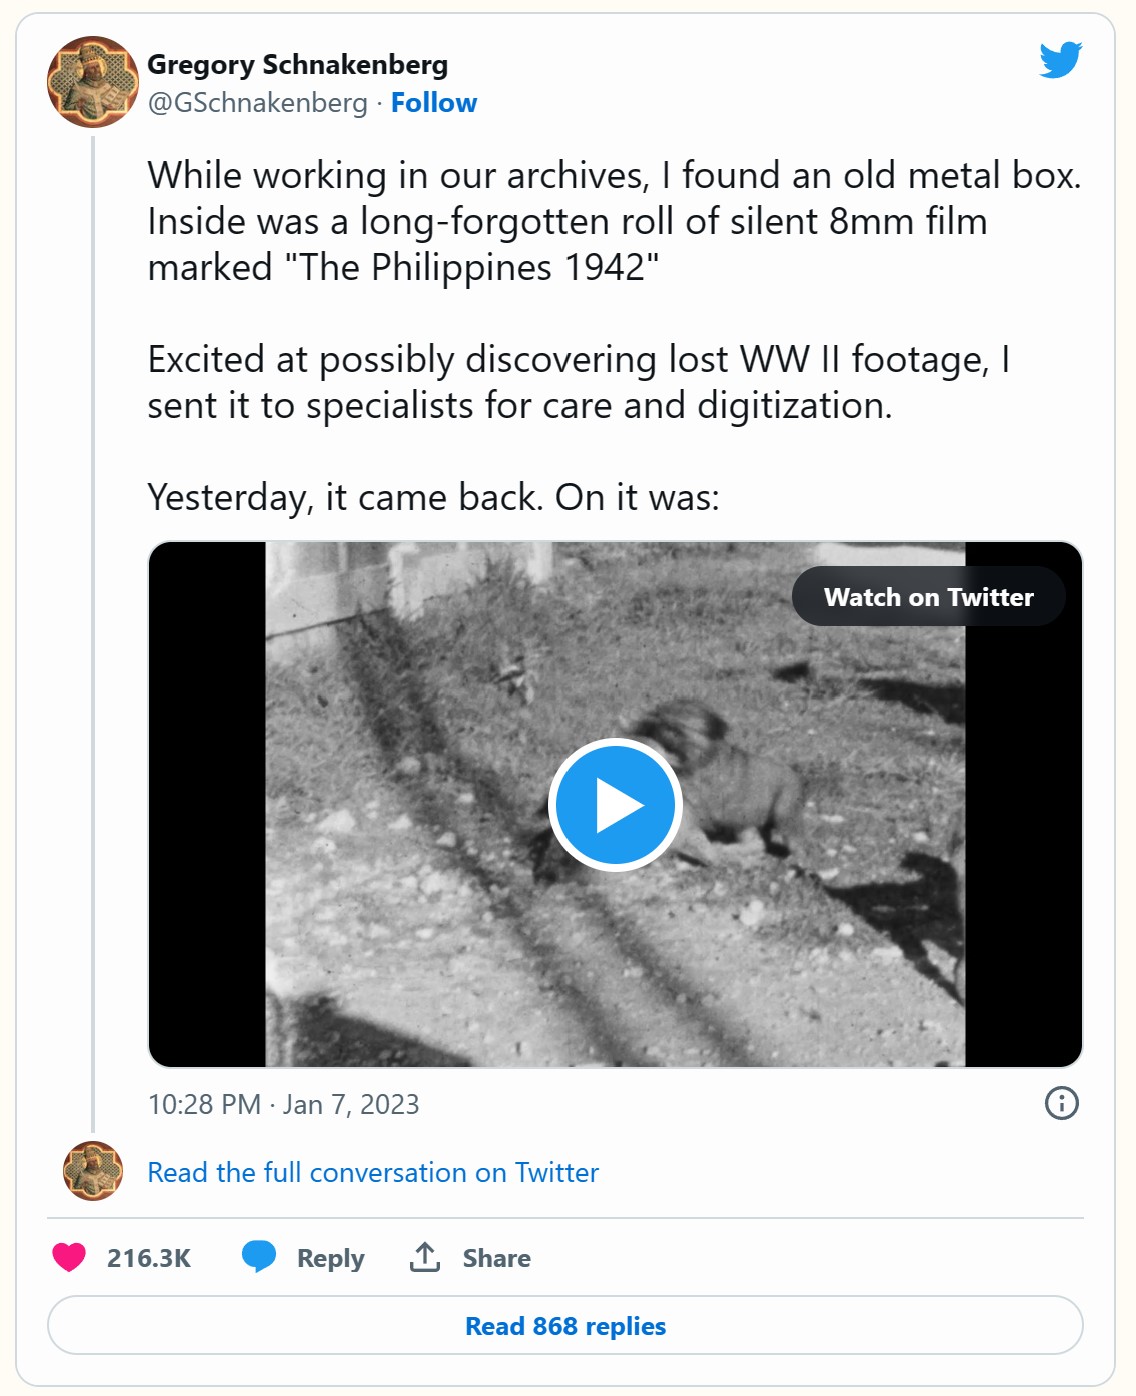Viewport: 1136px width, 1396px height.
Task: Click the @GSchnakenberg handle
Action: point(257,103)
